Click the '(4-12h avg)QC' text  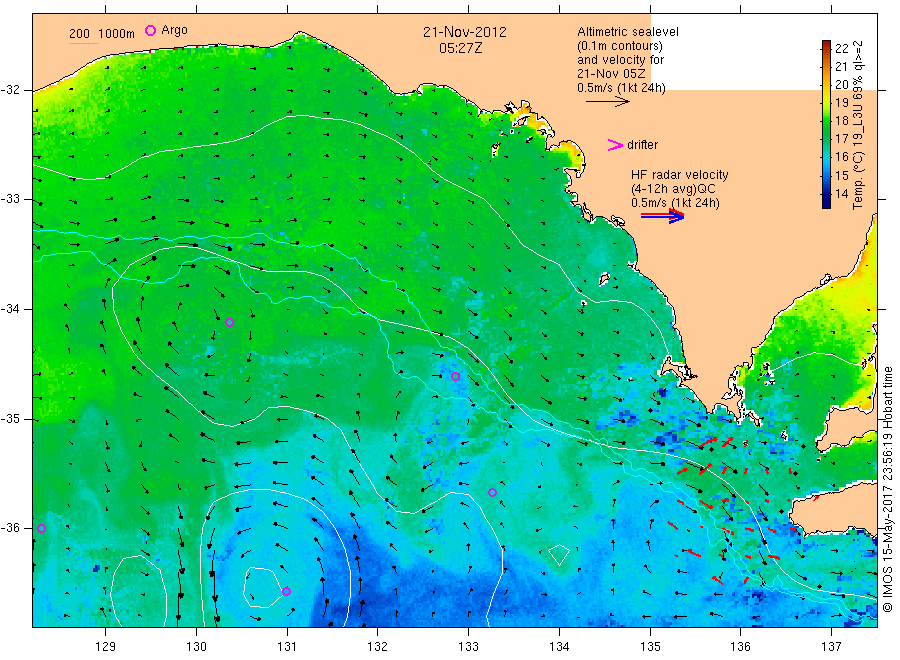click(673, 189)
